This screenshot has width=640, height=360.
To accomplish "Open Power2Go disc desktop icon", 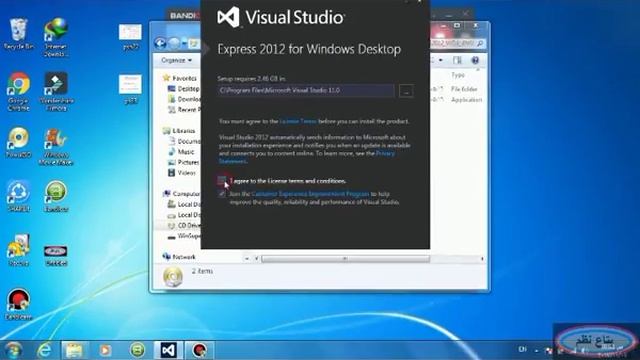I will click(18, 142).
